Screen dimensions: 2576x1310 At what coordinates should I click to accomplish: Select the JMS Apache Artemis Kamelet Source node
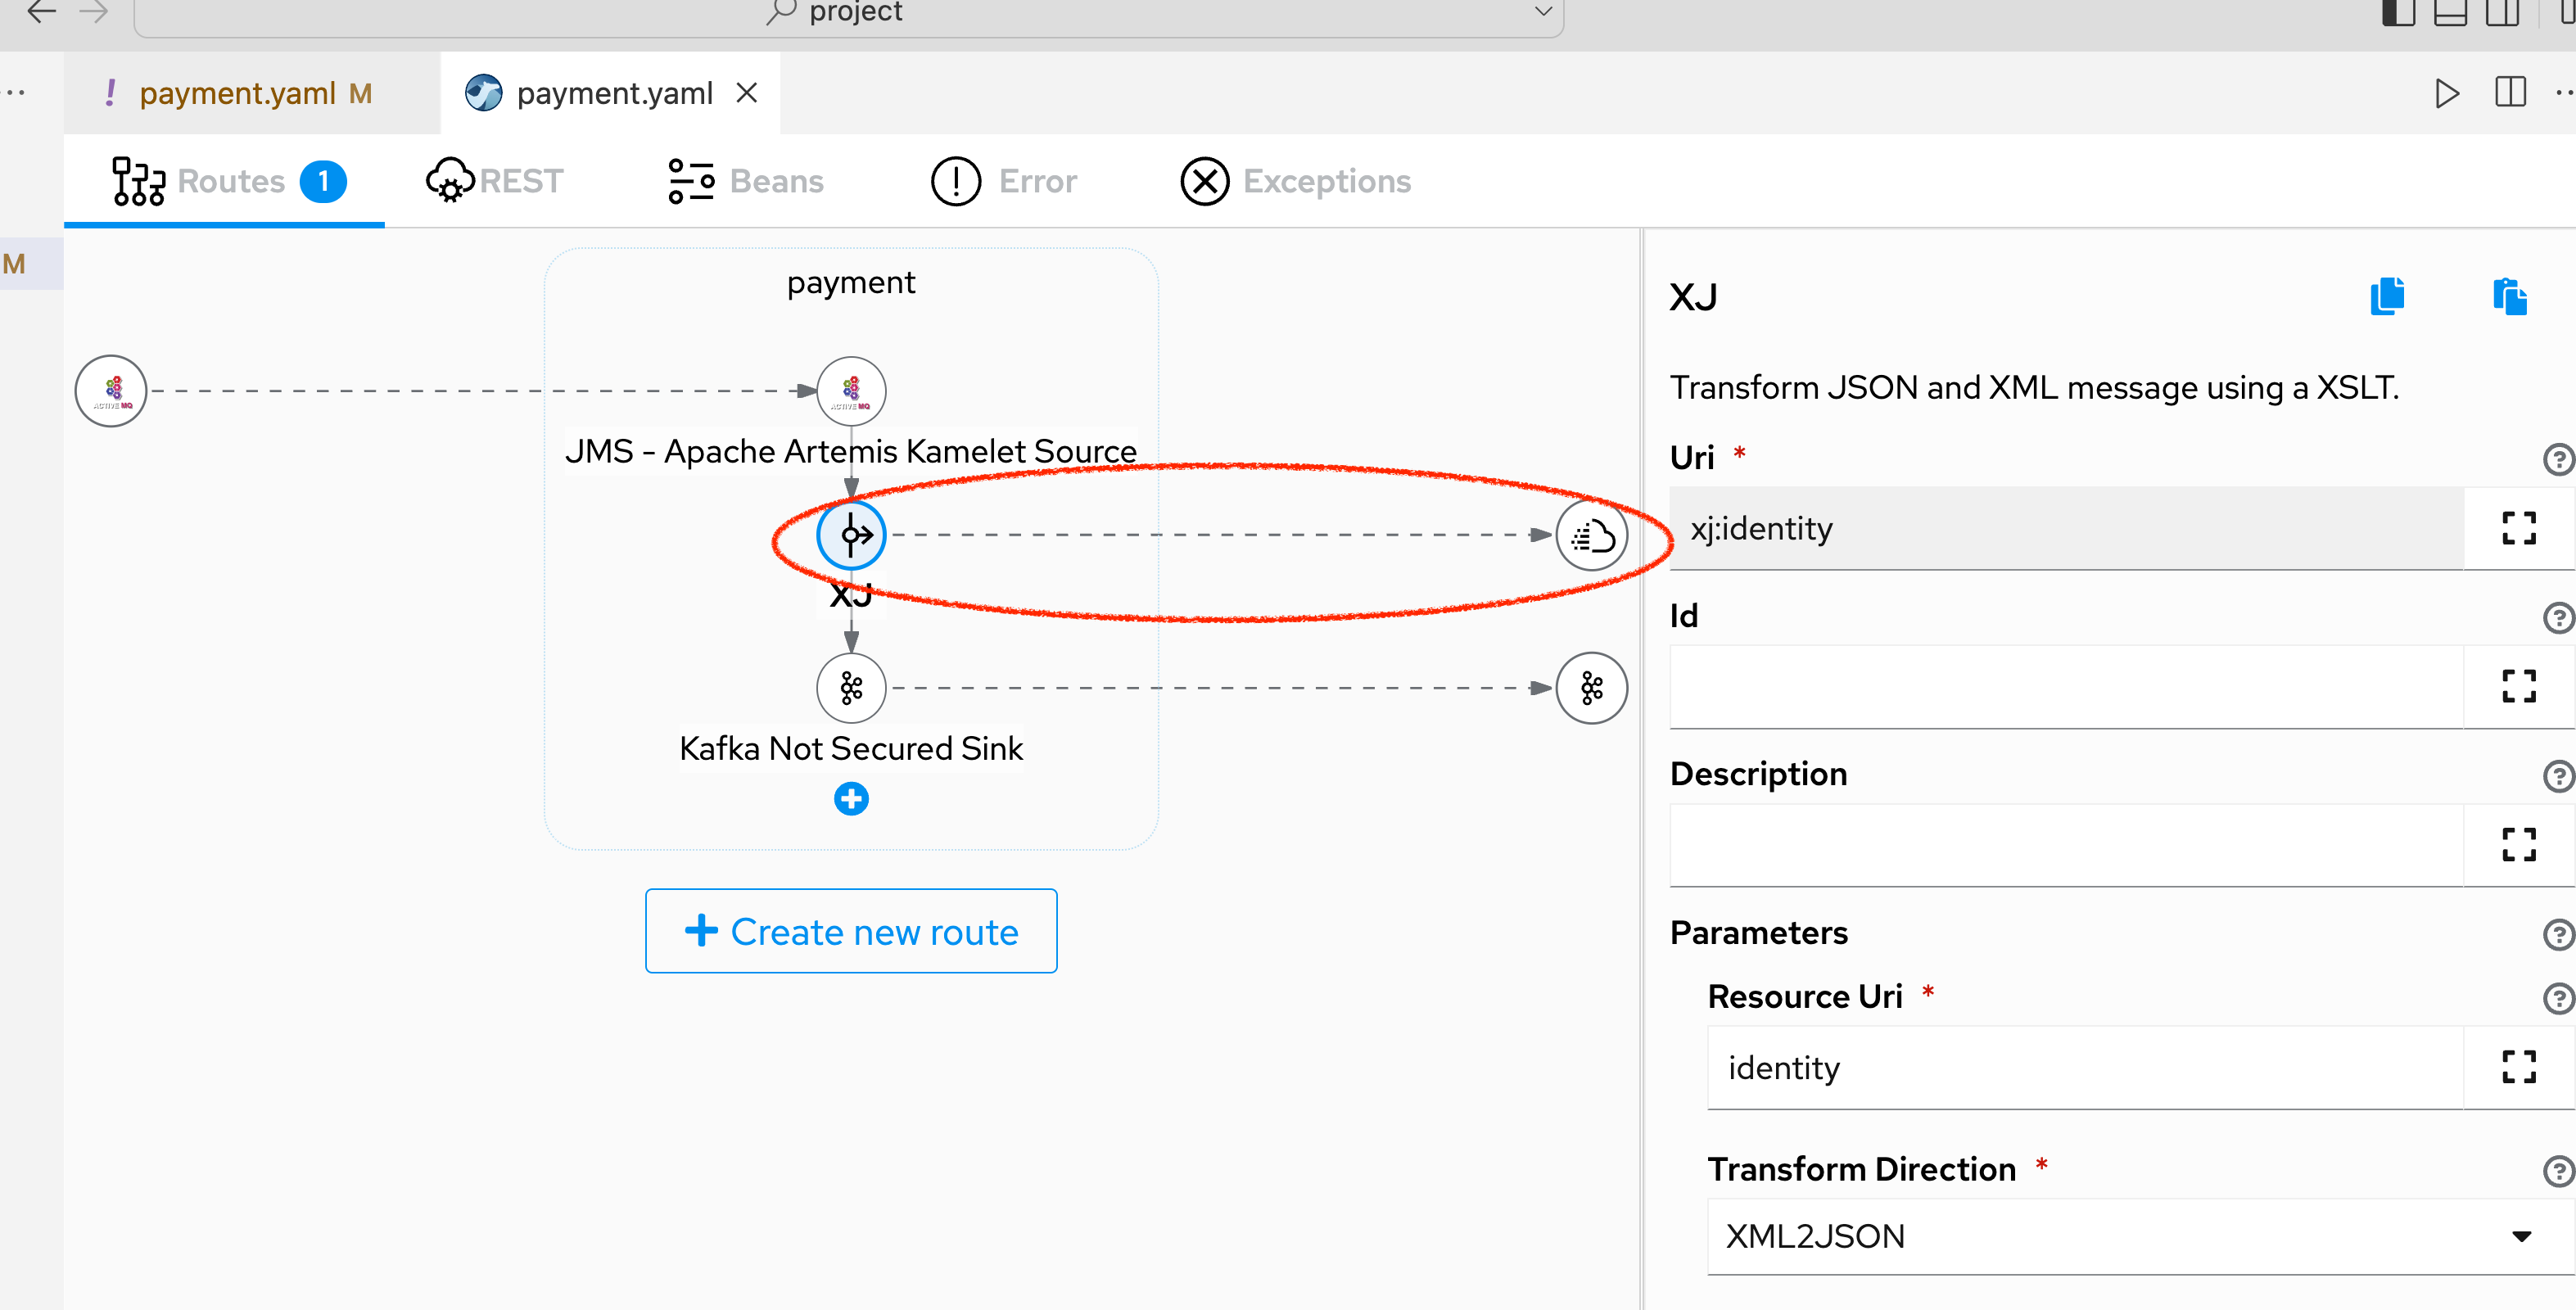point(851,390)
